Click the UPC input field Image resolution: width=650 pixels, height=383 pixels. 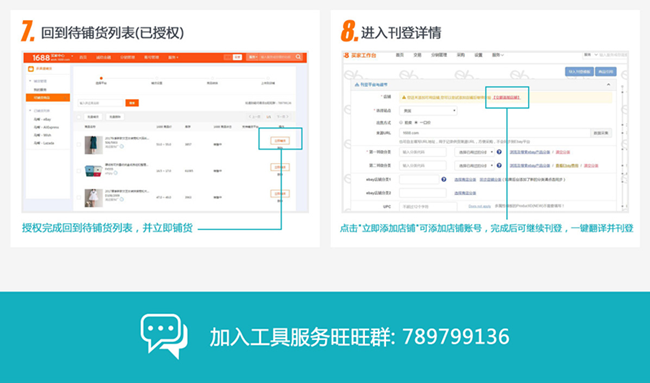point(428,206)
